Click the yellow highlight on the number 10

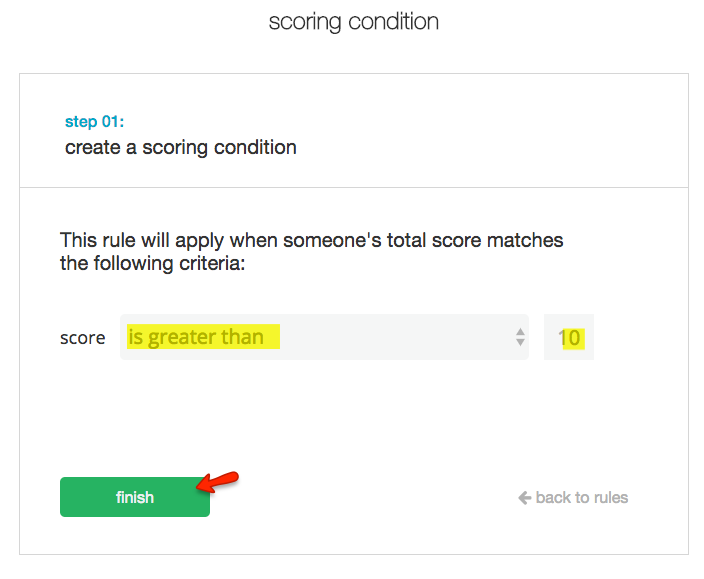coord(572,337)
